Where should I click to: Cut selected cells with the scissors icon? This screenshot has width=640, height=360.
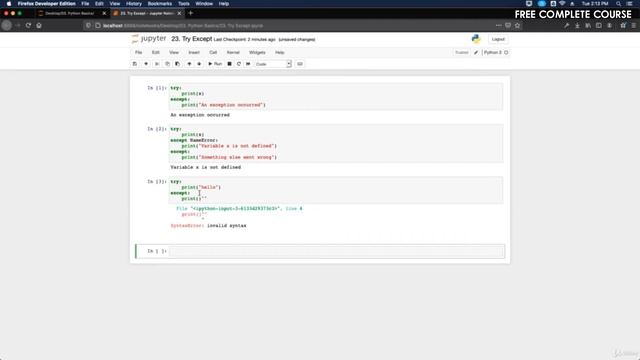coord(157,64)
